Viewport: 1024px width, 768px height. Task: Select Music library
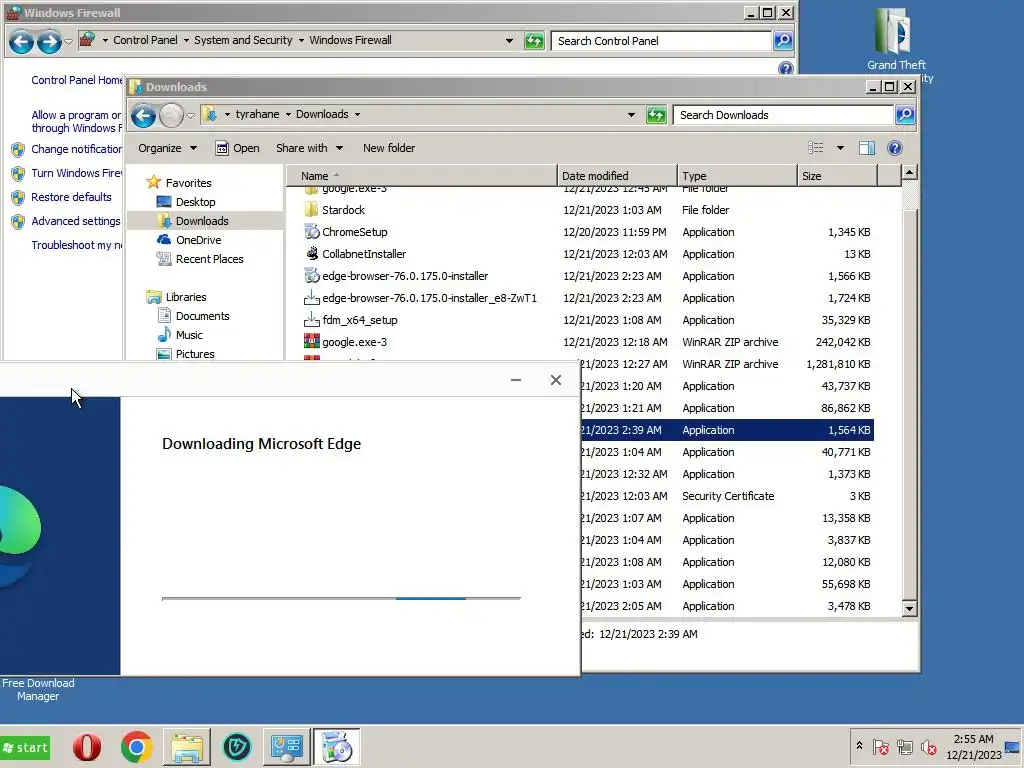(189, 335)
